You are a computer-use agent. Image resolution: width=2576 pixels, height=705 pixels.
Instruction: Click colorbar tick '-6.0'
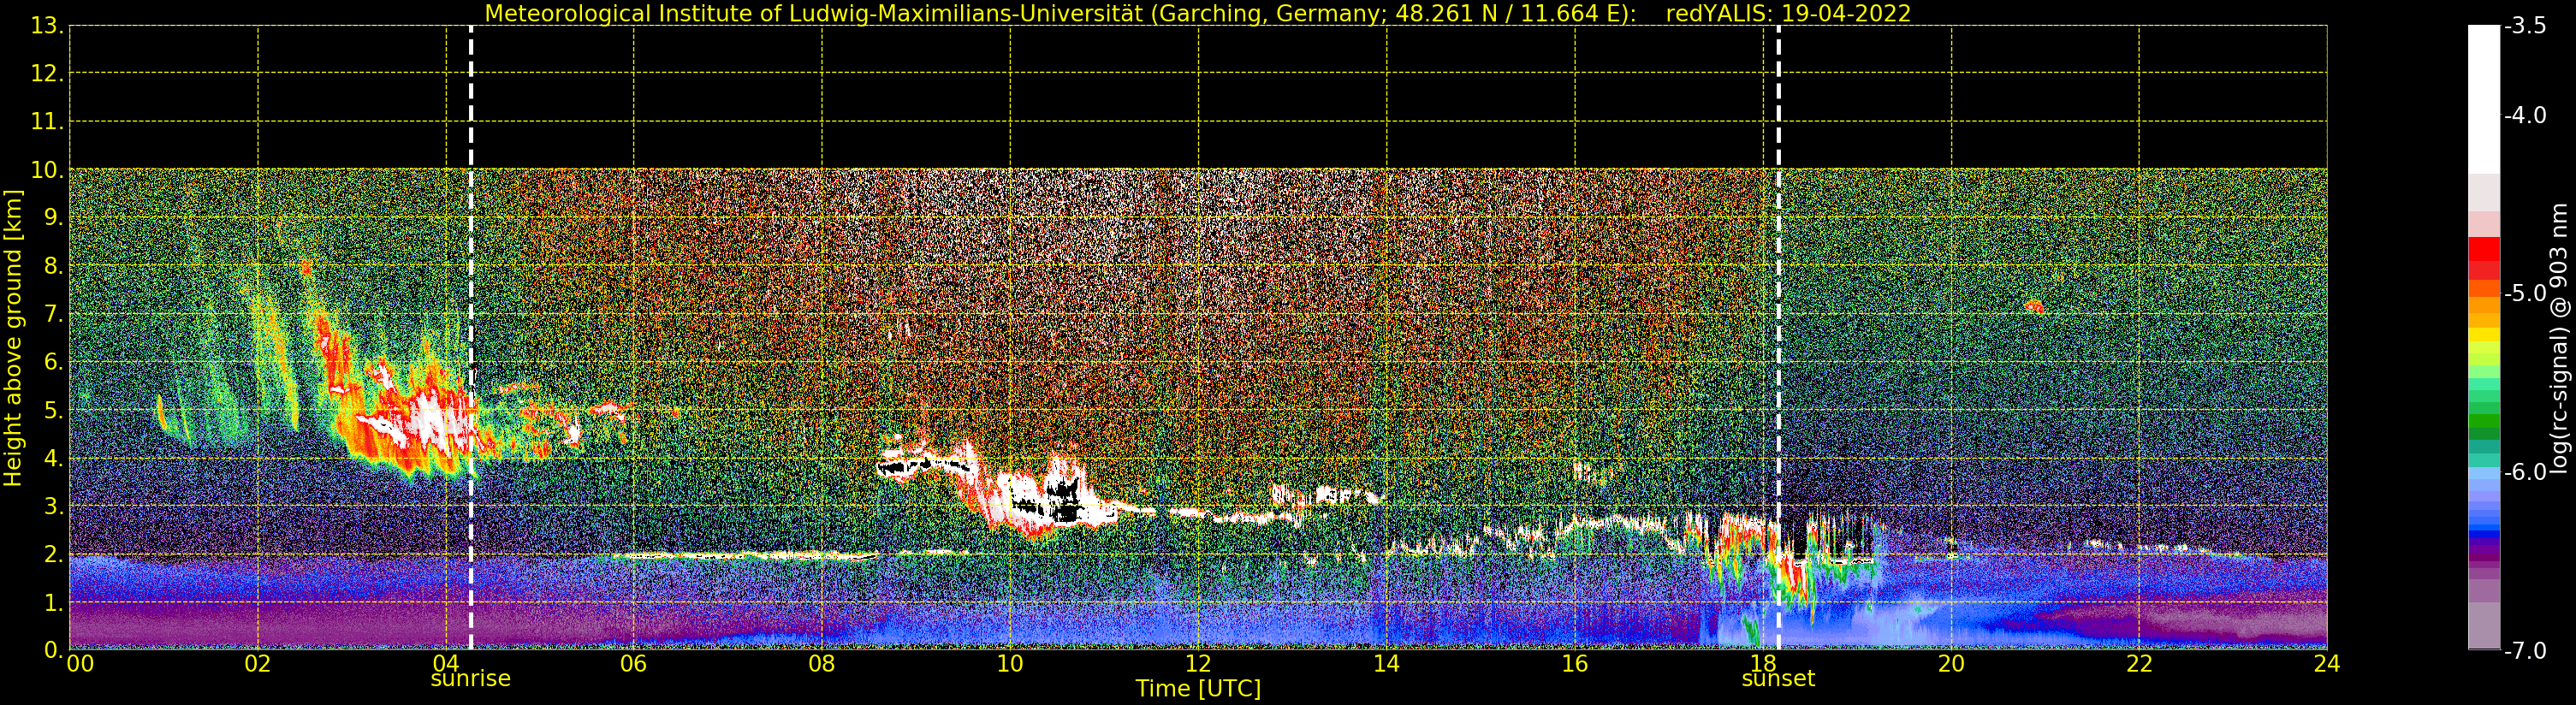2525,472
